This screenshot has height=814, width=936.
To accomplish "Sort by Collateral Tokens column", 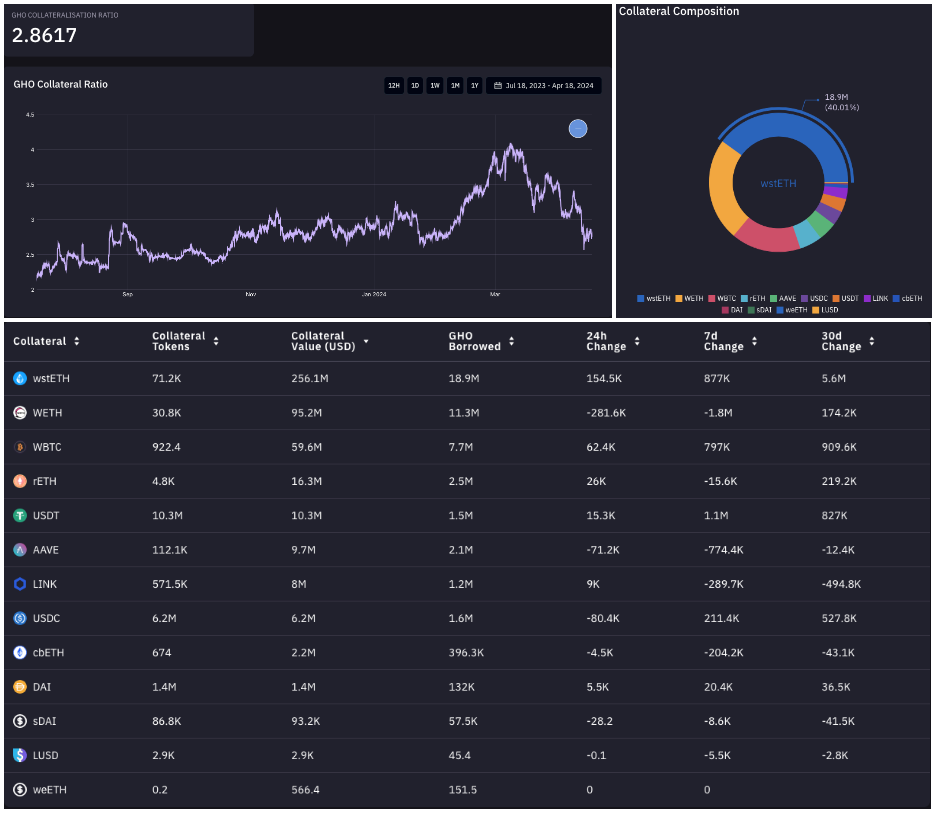I will click(x=186, y=341).
